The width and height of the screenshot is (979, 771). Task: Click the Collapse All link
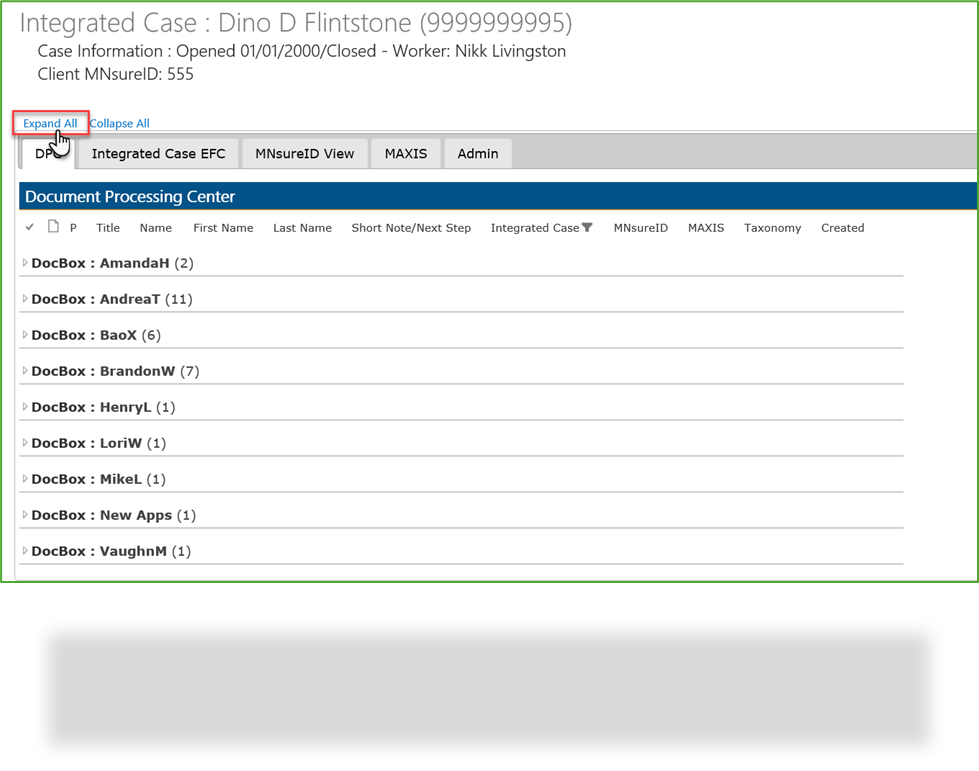tap(119, 123)
